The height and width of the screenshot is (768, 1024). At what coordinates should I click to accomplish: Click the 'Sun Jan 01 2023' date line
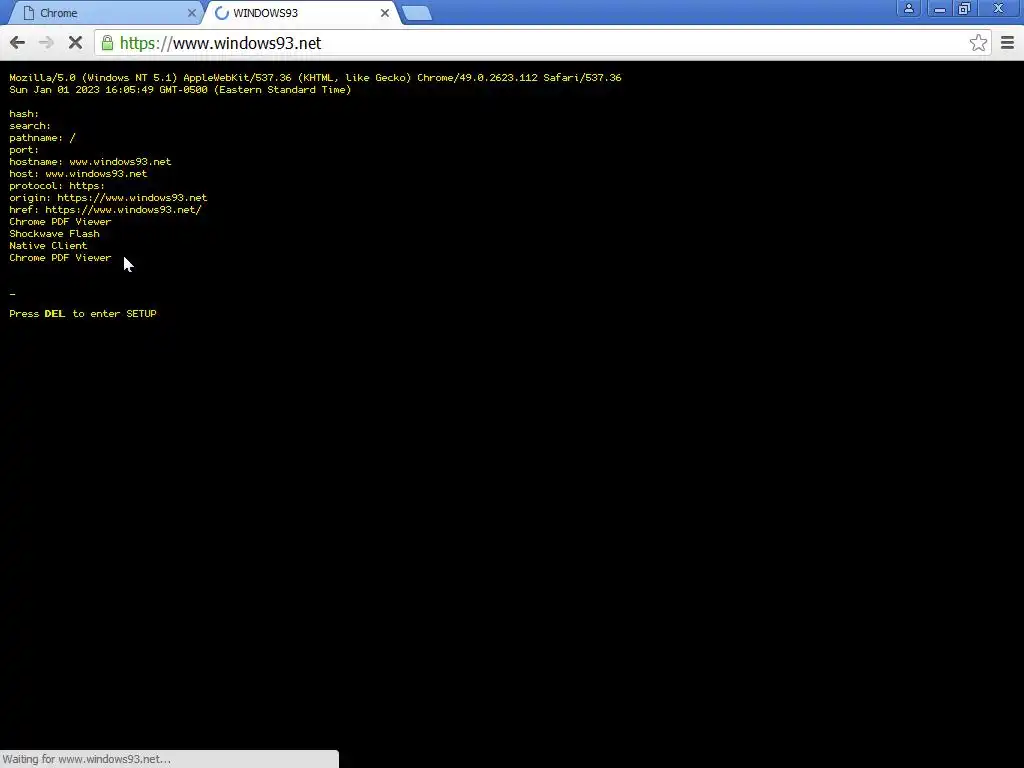[x=180, y=89]
